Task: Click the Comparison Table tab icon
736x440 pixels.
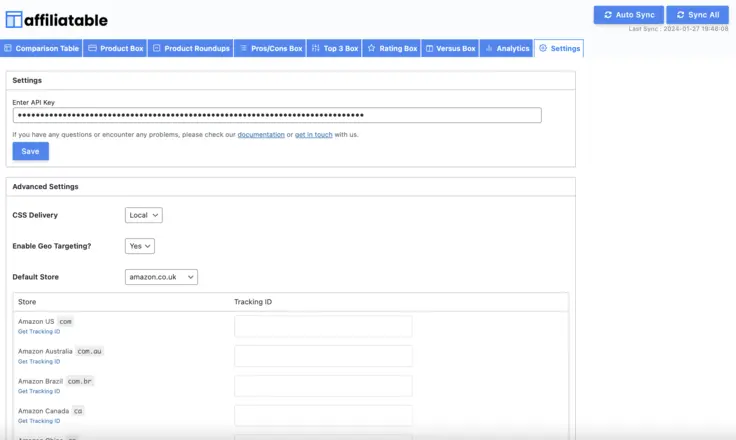Action: point(8,48)
